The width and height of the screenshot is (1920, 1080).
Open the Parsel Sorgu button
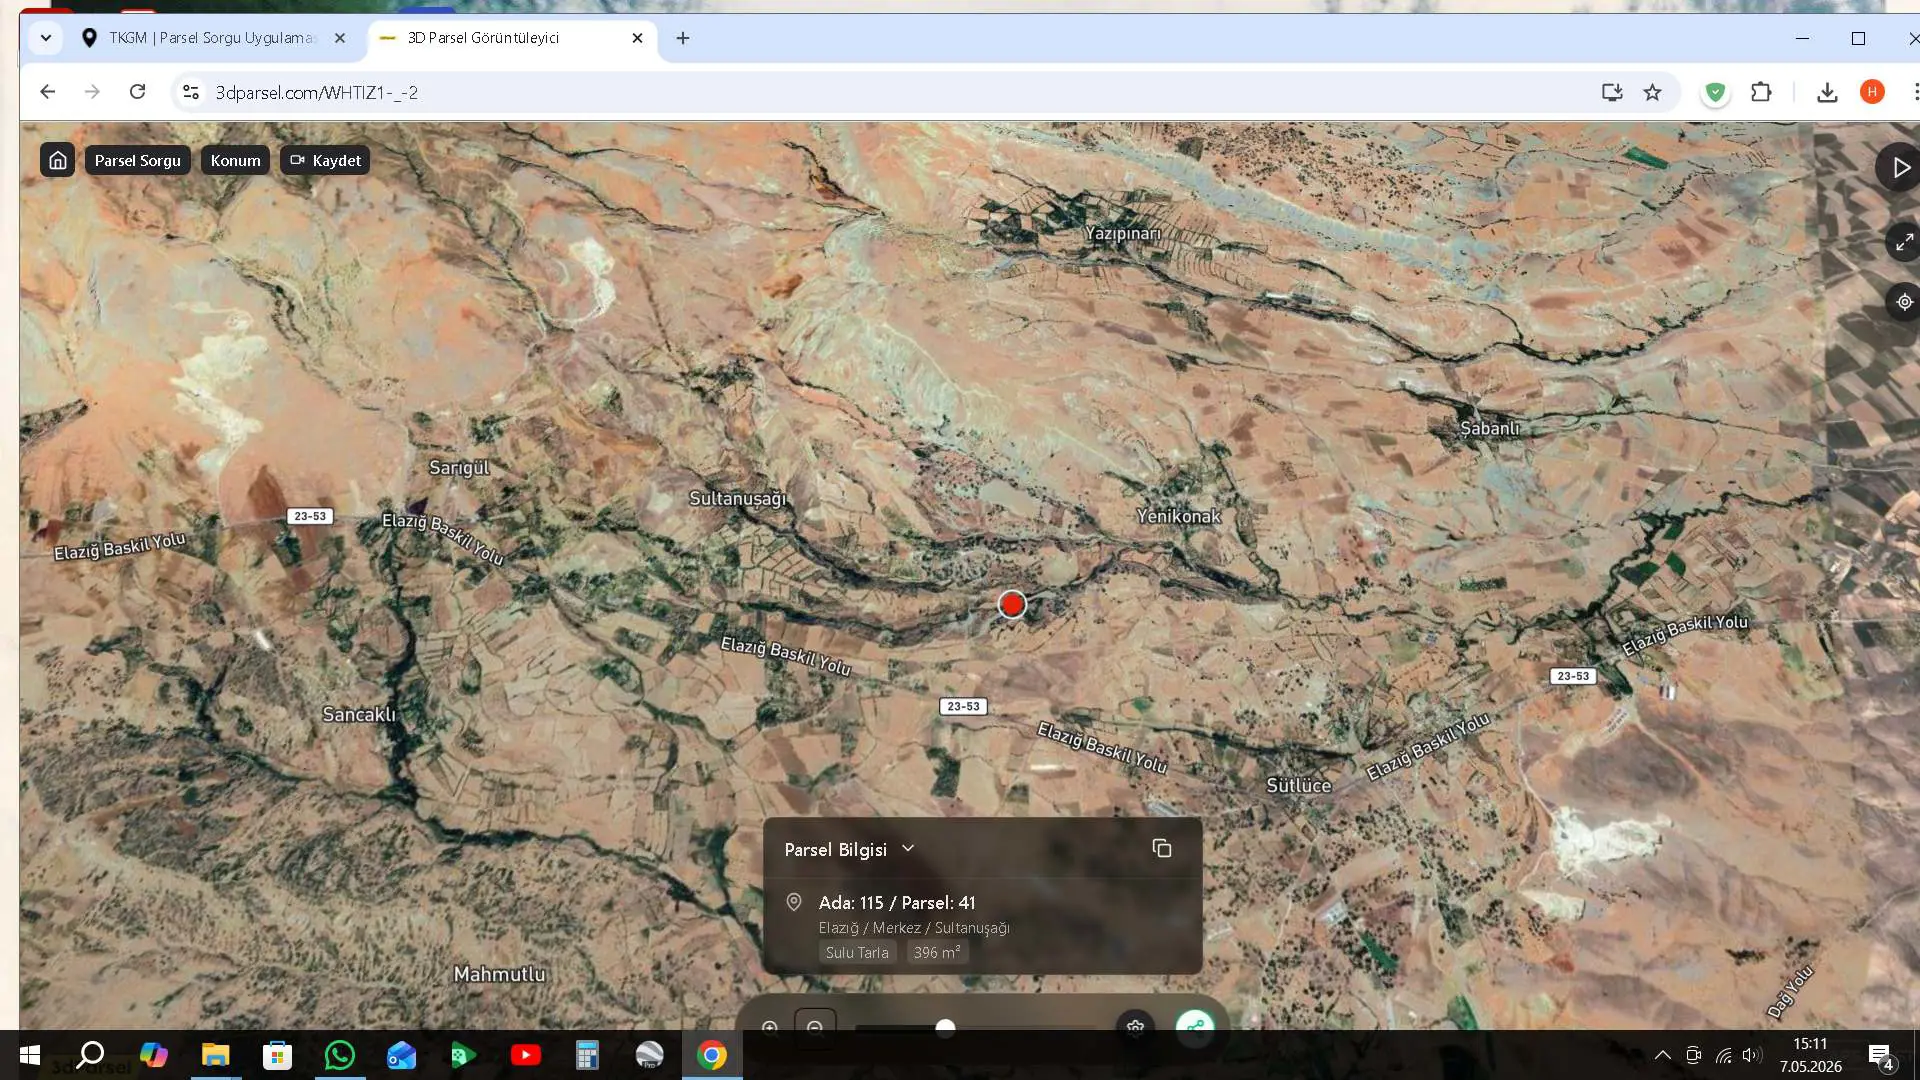coord(138,160)
